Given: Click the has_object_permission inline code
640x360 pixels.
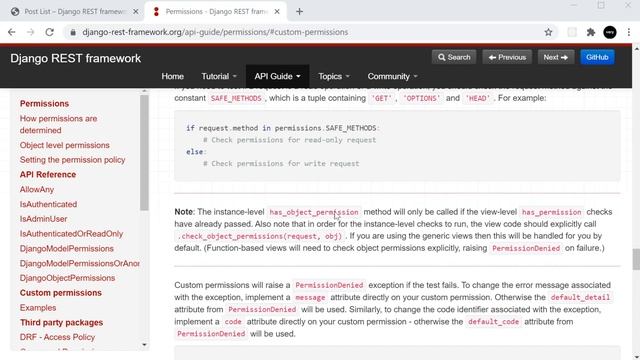Looking at the screenshot, I should 313,212.
